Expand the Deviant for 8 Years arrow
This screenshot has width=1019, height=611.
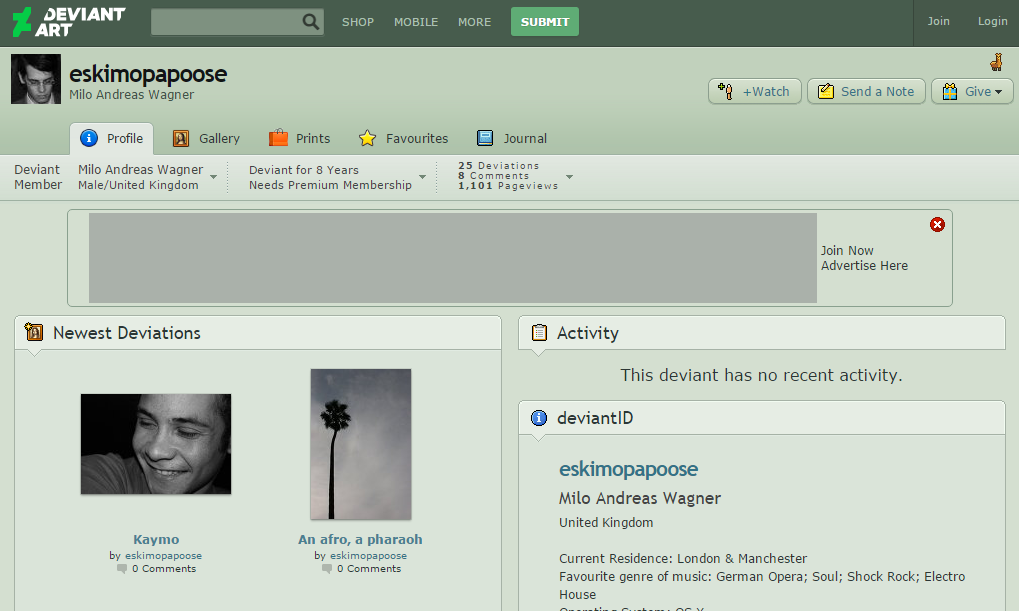[422, 177]
